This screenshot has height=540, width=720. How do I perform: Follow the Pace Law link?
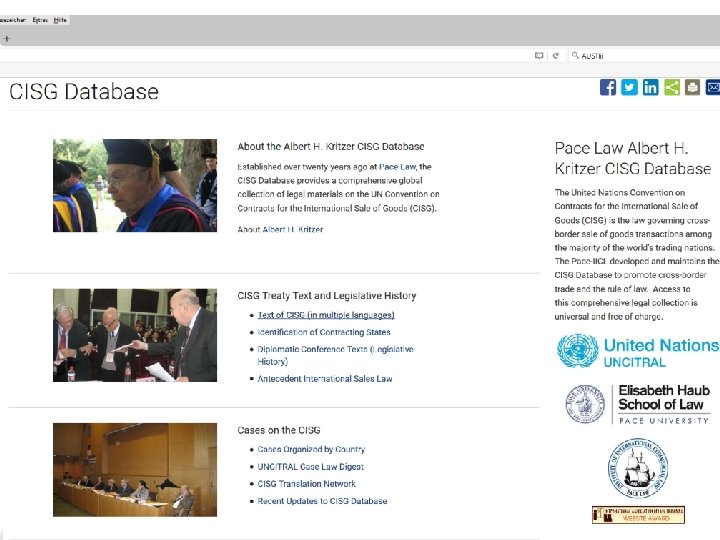397,167
